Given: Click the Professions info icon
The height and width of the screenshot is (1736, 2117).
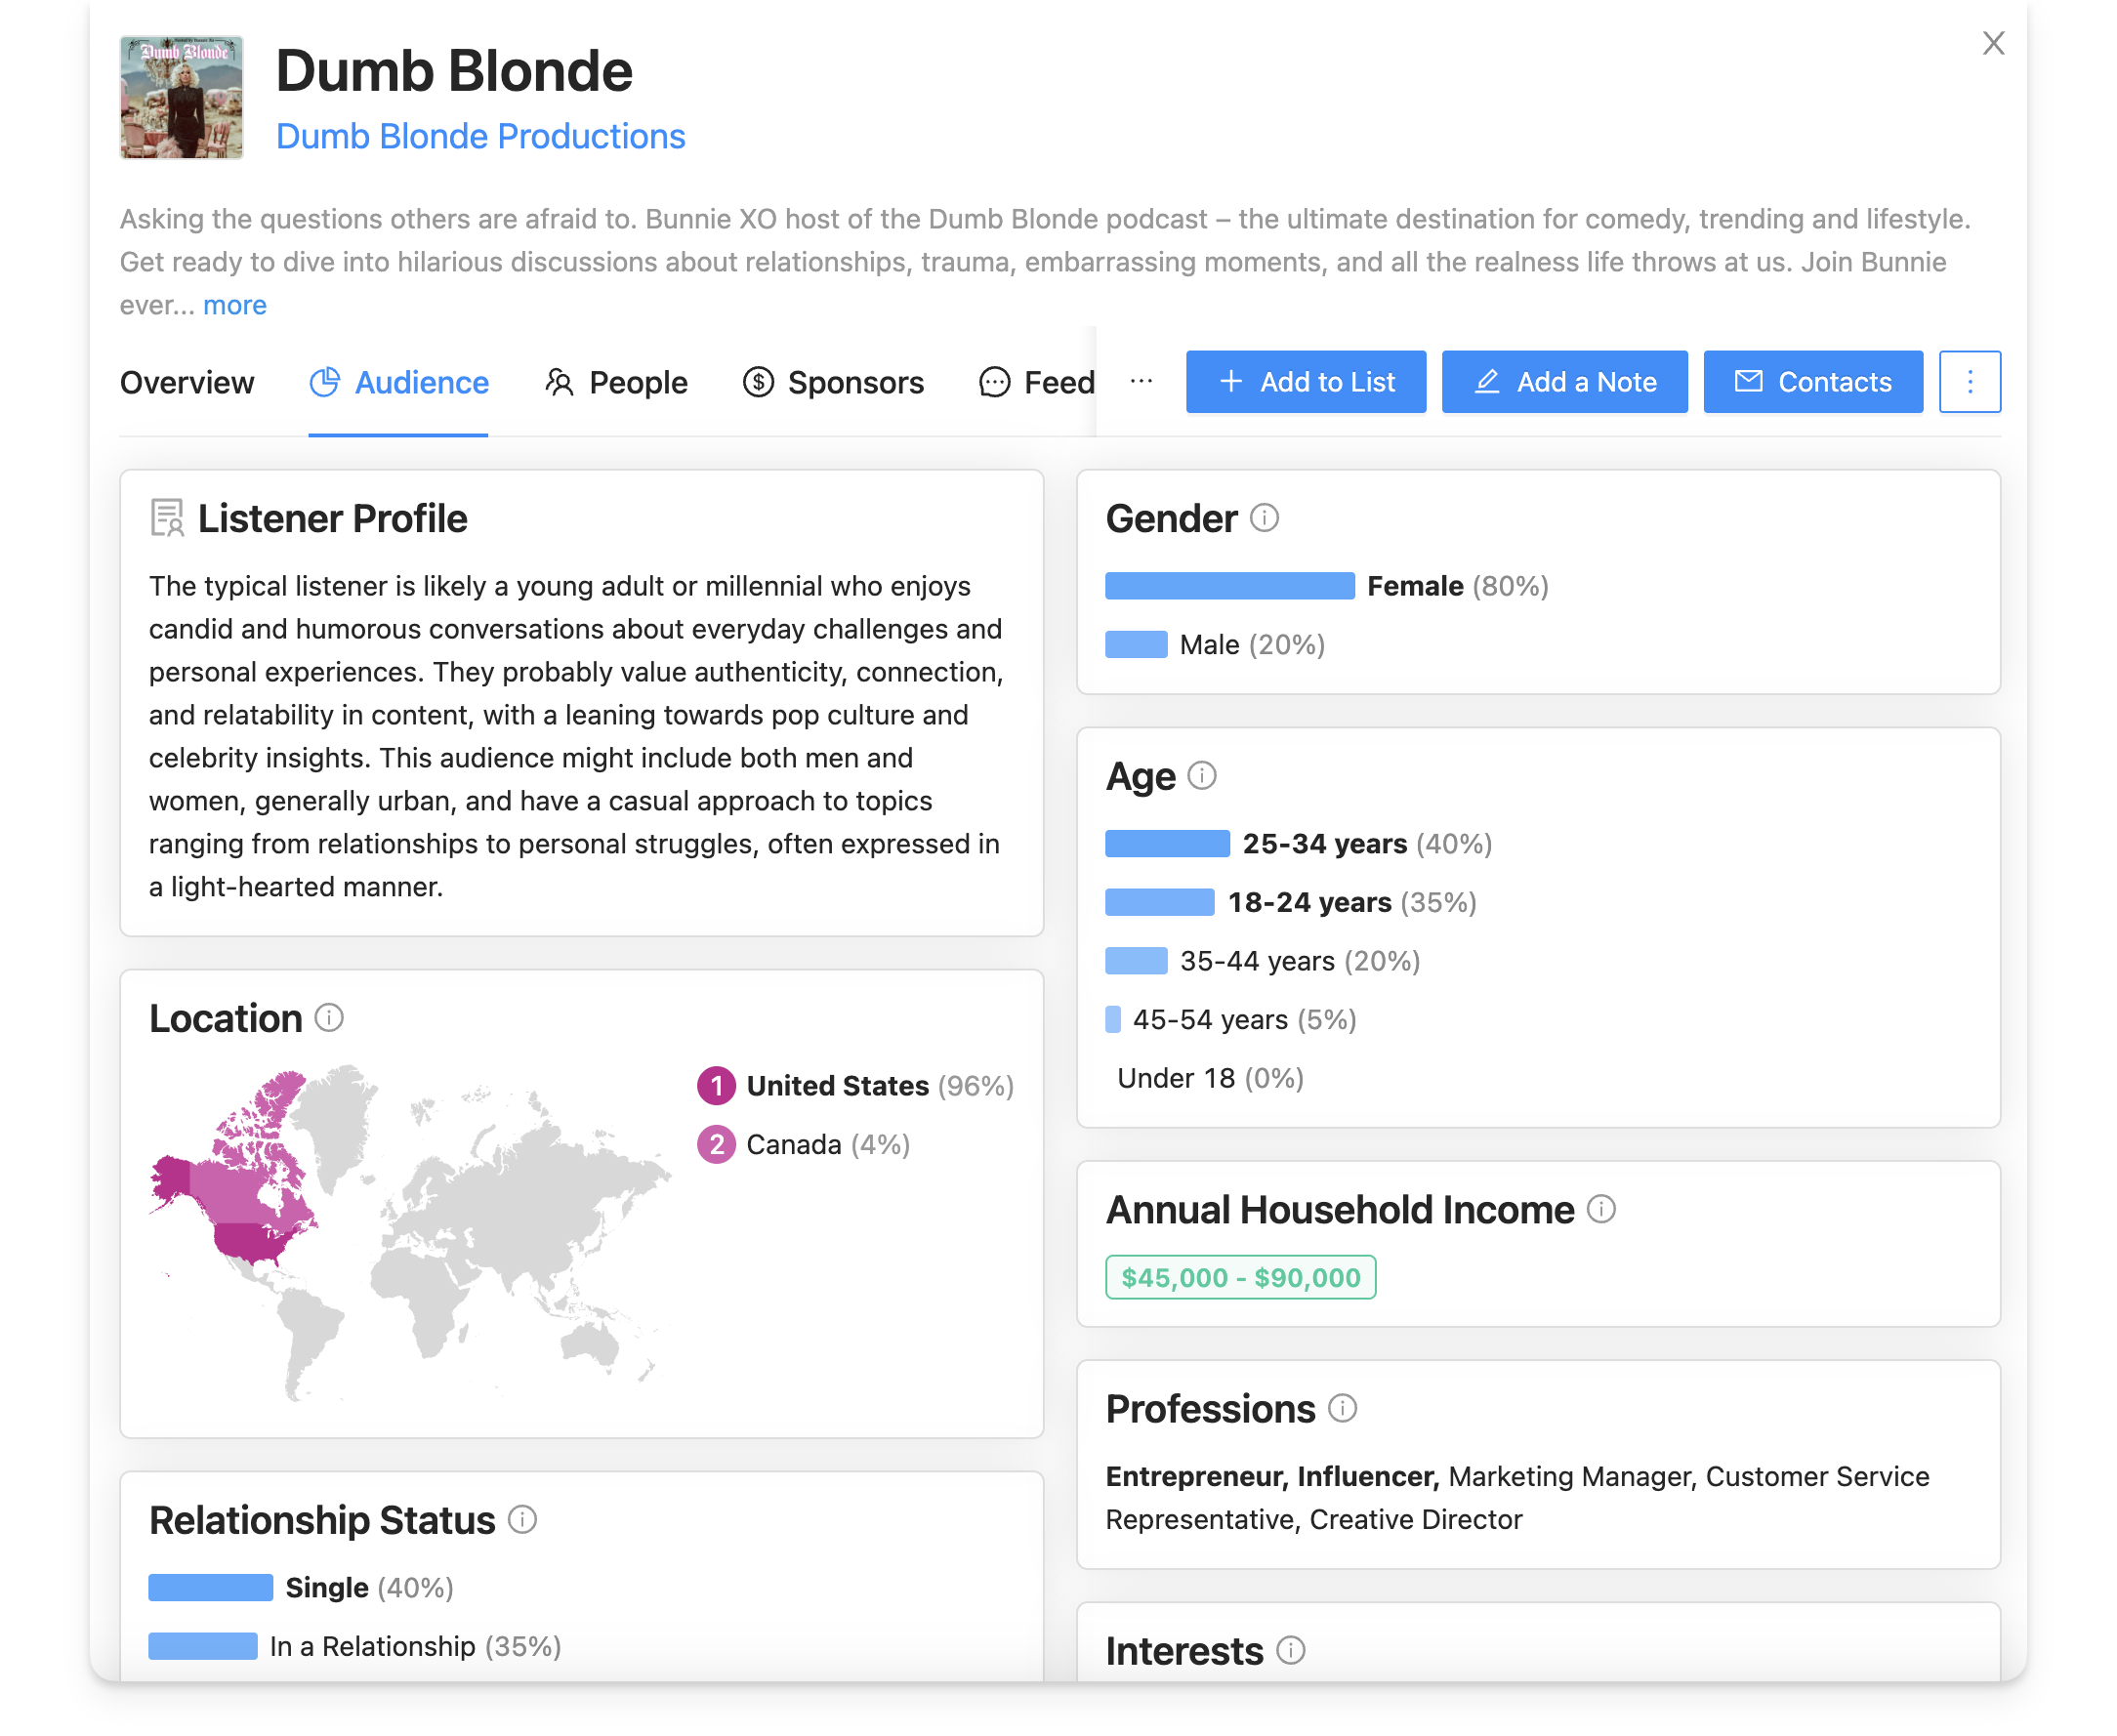Looking at the screenshot, I should 1344,1409.
